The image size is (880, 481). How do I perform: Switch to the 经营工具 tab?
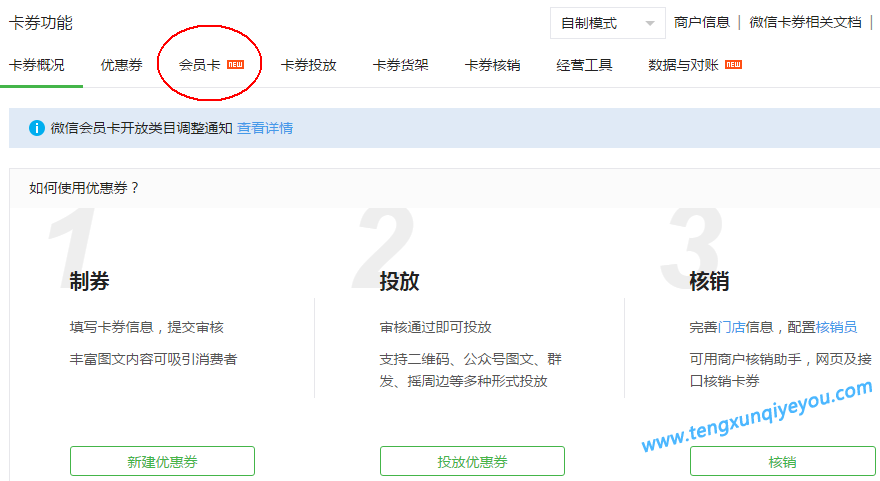584,65
